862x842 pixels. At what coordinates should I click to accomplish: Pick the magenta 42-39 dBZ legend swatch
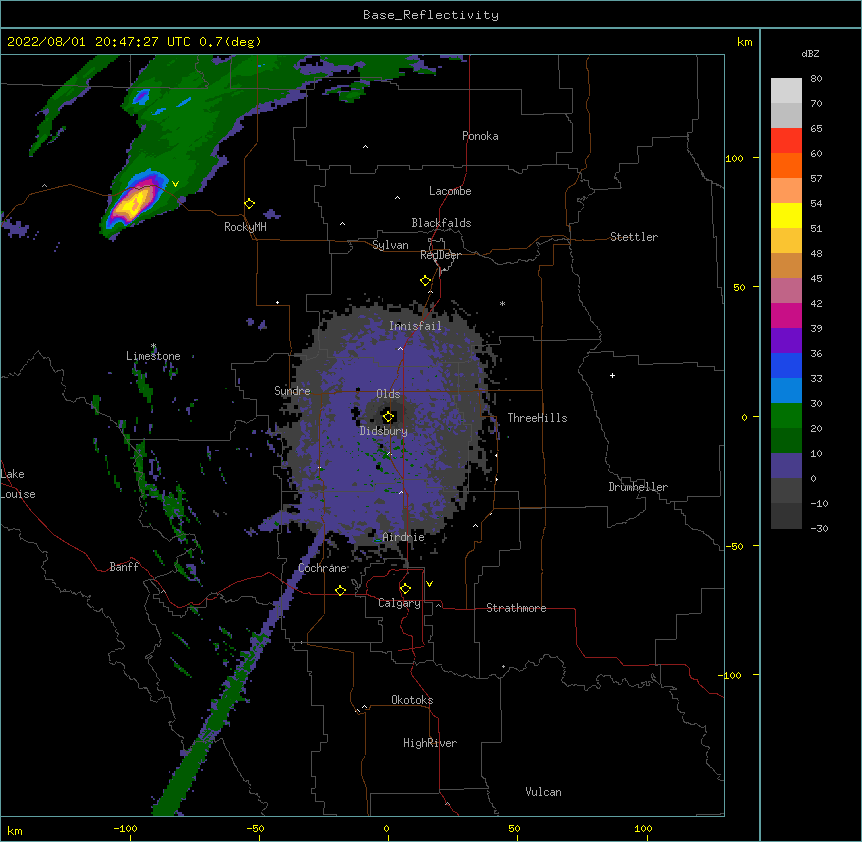[x=786, y=315]
